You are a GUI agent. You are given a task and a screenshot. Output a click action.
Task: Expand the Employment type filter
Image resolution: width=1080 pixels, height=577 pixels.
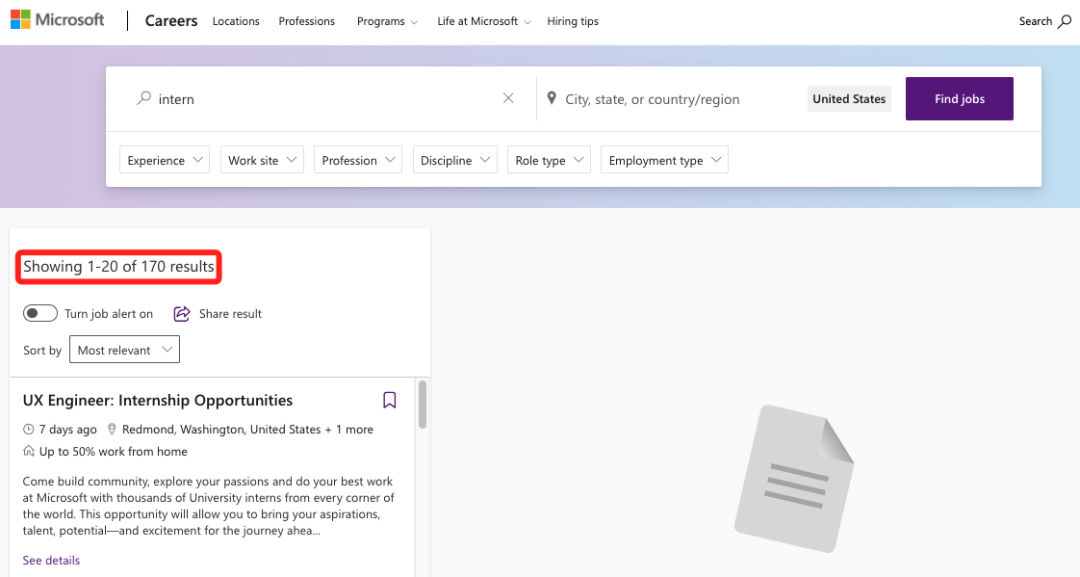(665, 160)
